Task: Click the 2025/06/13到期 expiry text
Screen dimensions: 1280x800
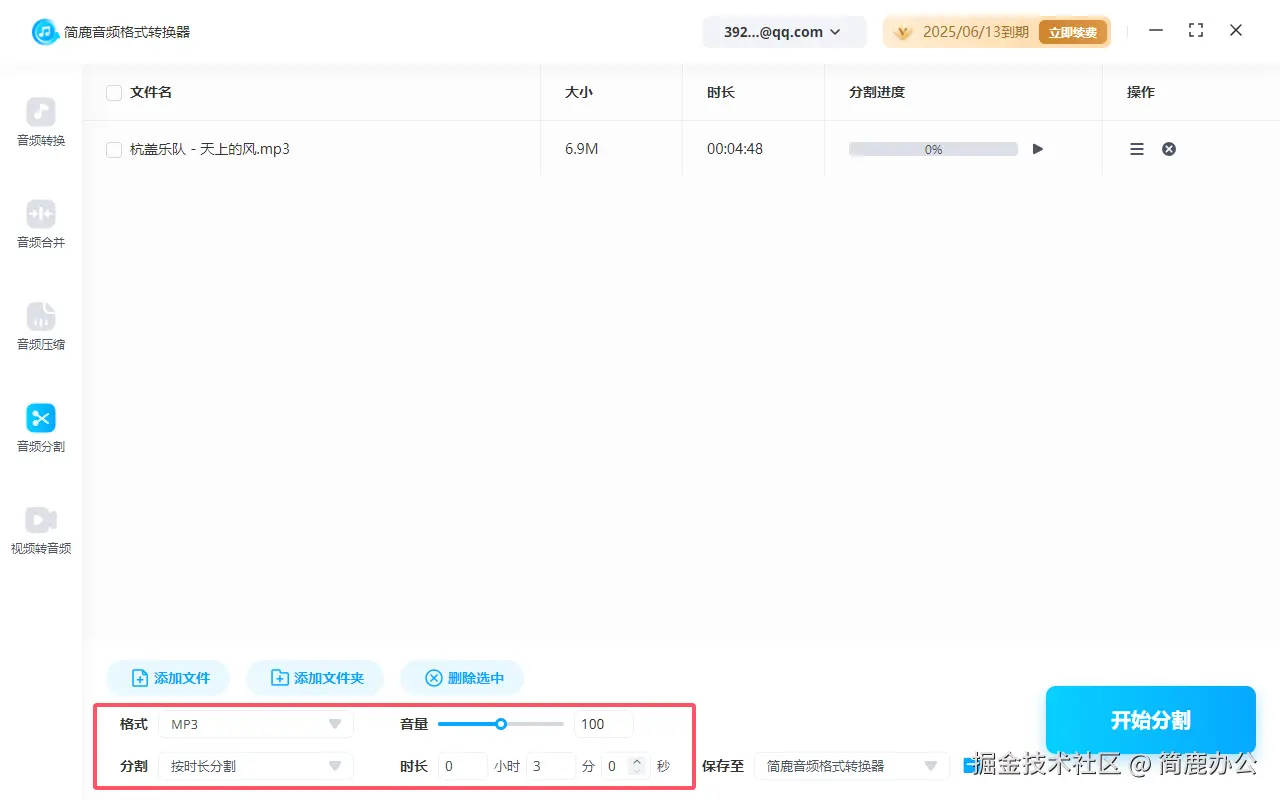Action: point(976,32)
